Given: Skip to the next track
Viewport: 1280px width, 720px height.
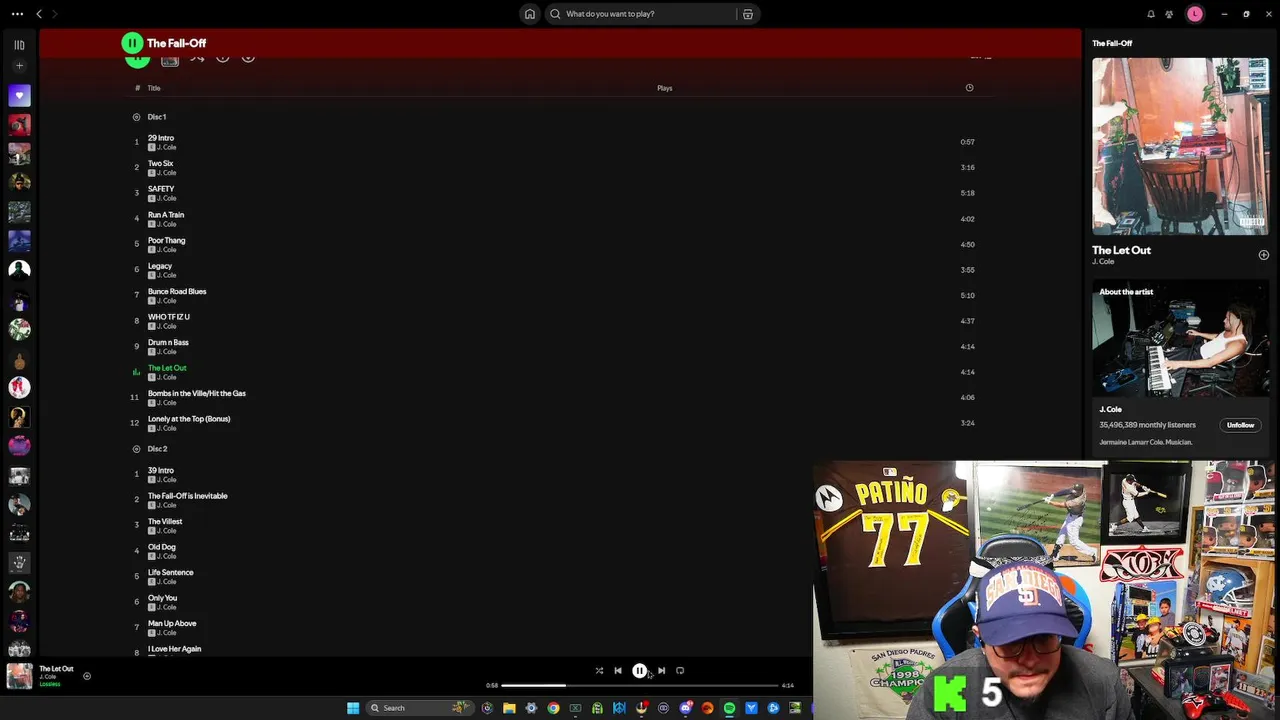Looking at the screenshot, I should point(661,671).
